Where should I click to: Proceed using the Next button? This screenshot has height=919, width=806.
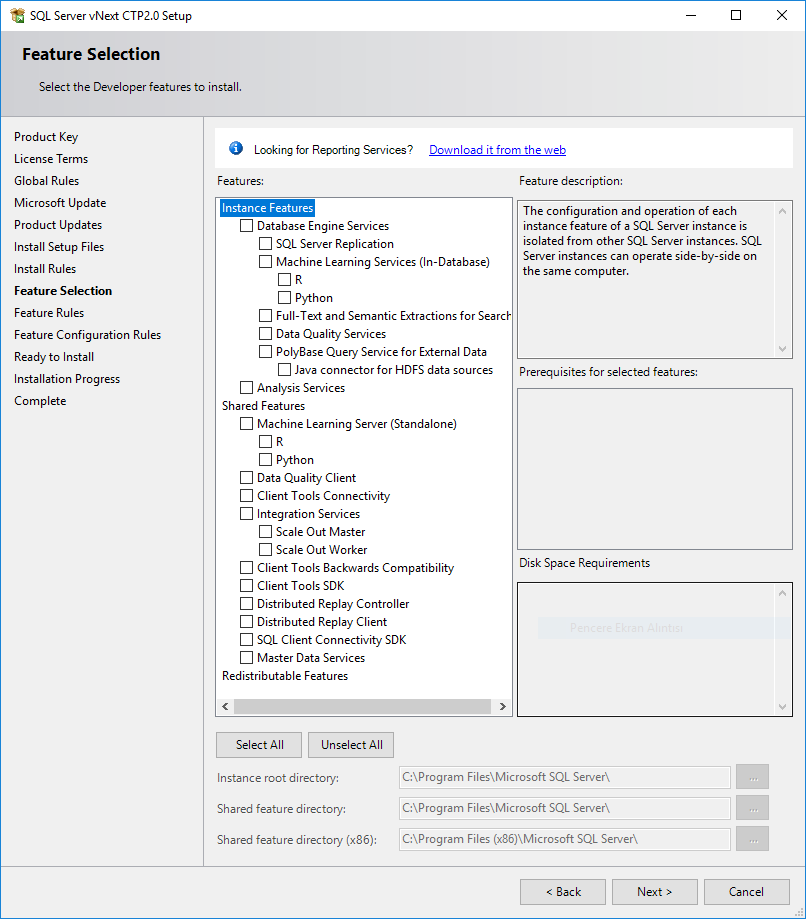coord(654,891)
